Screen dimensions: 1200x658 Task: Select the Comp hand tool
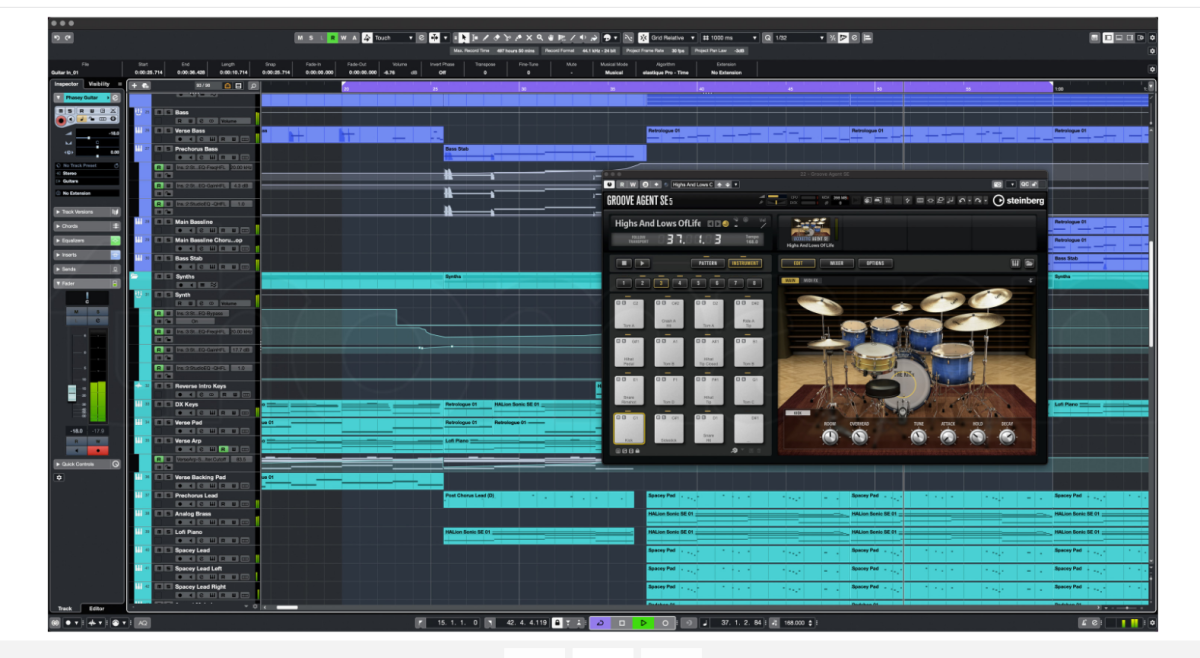coord(551,38)
